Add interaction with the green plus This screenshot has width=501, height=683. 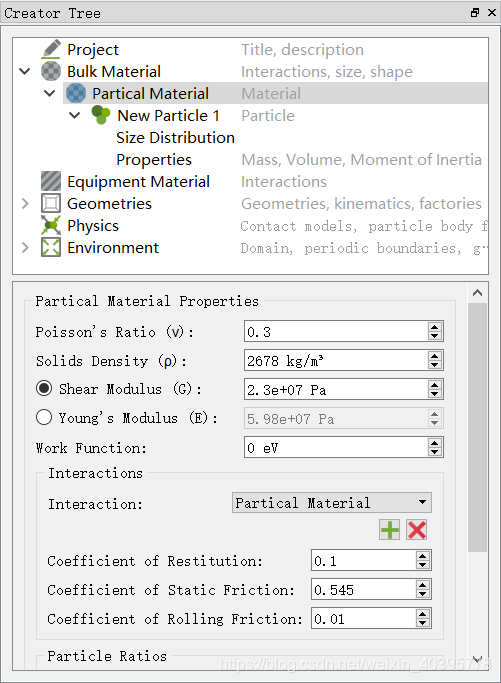pyautogui.click(x=389, y=530)
